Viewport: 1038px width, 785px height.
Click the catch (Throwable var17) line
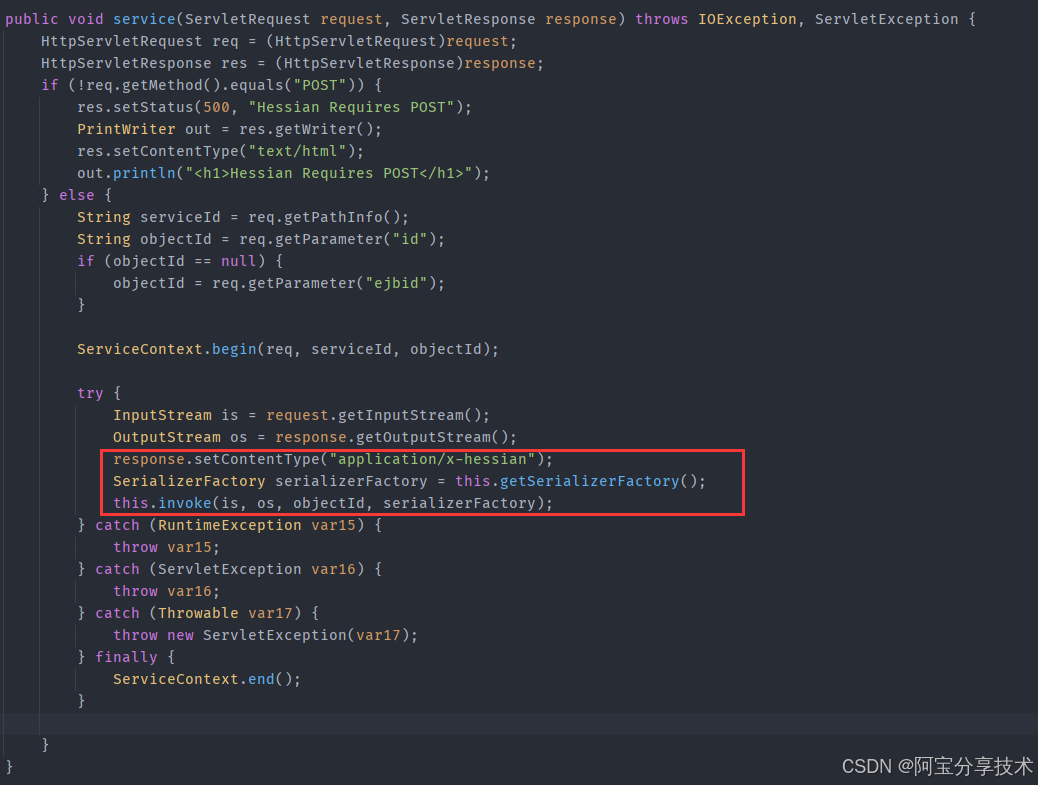198,613
